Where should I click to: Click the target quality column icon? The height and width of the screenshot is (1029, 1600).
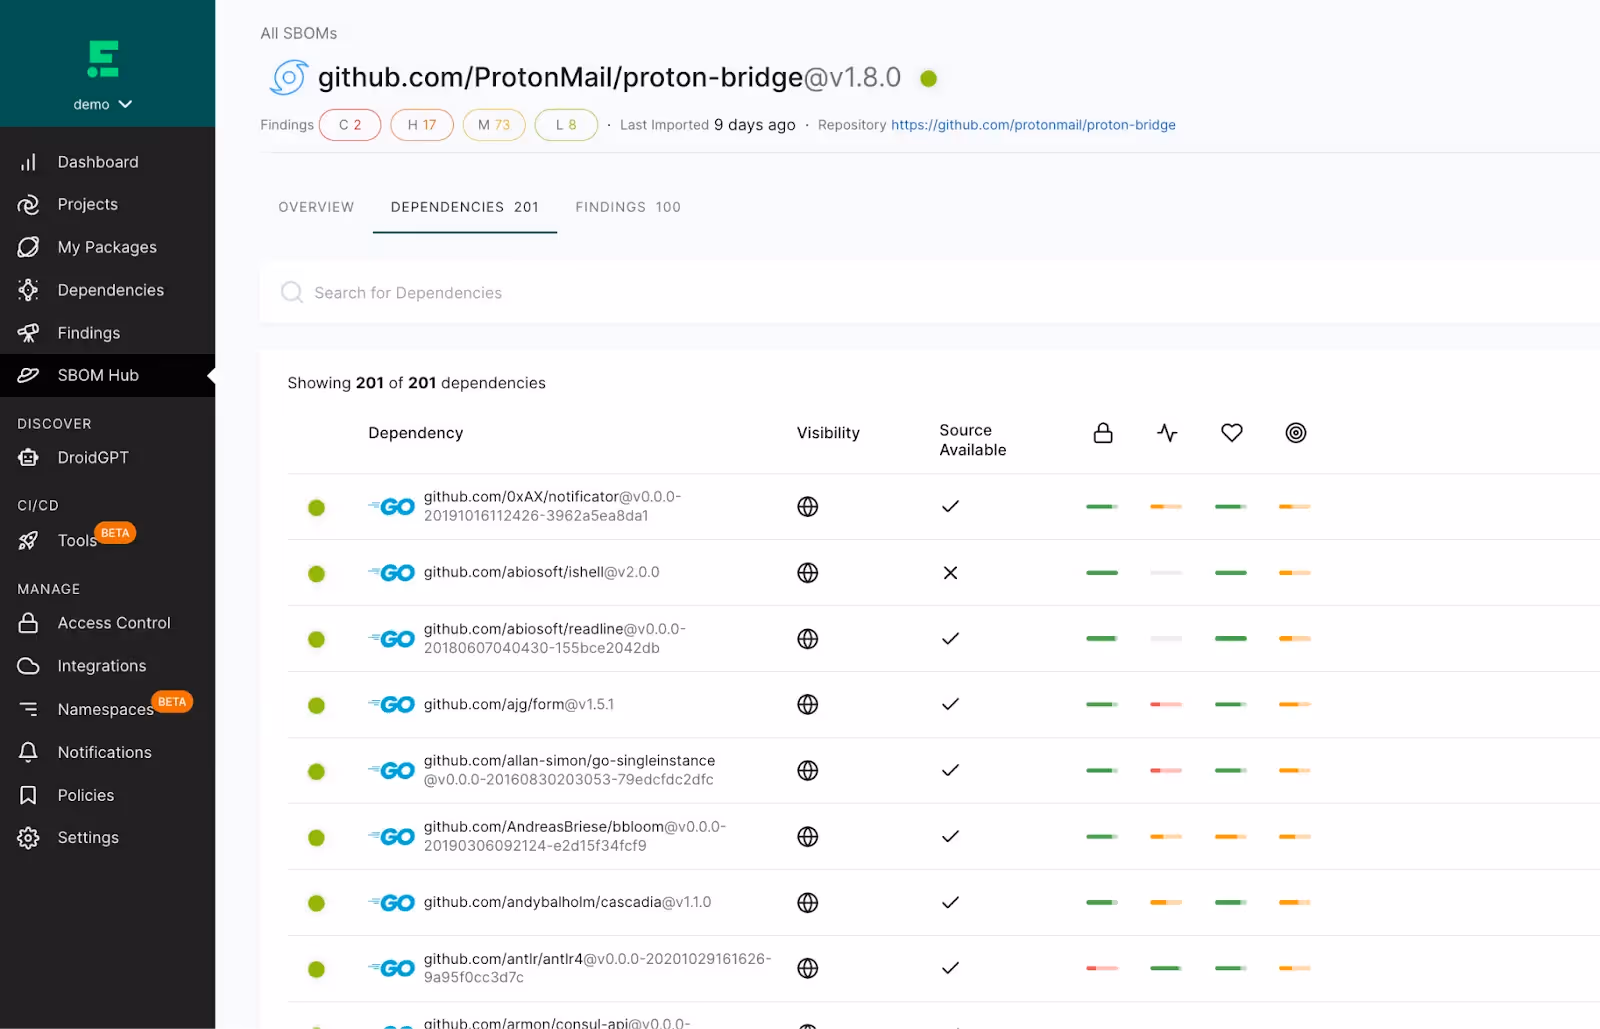coord(1296,433)
